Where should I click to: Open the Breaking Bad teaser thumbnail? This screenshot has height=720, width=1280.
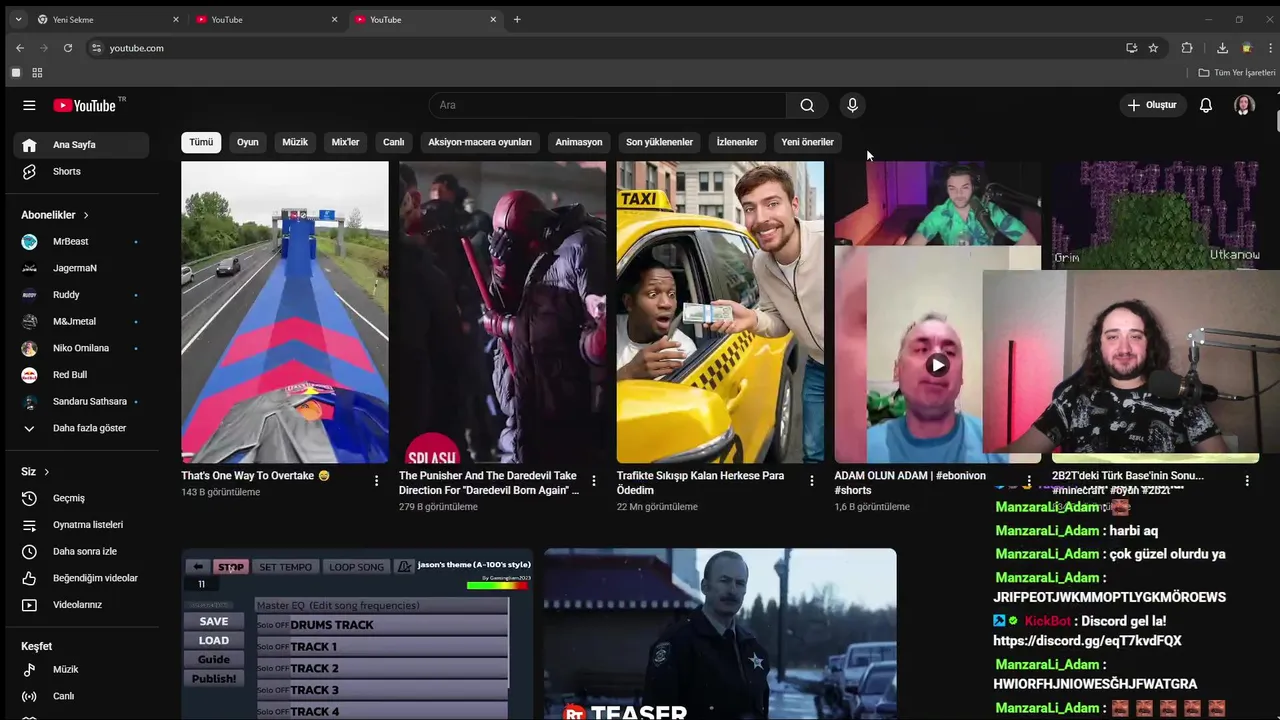720,634
